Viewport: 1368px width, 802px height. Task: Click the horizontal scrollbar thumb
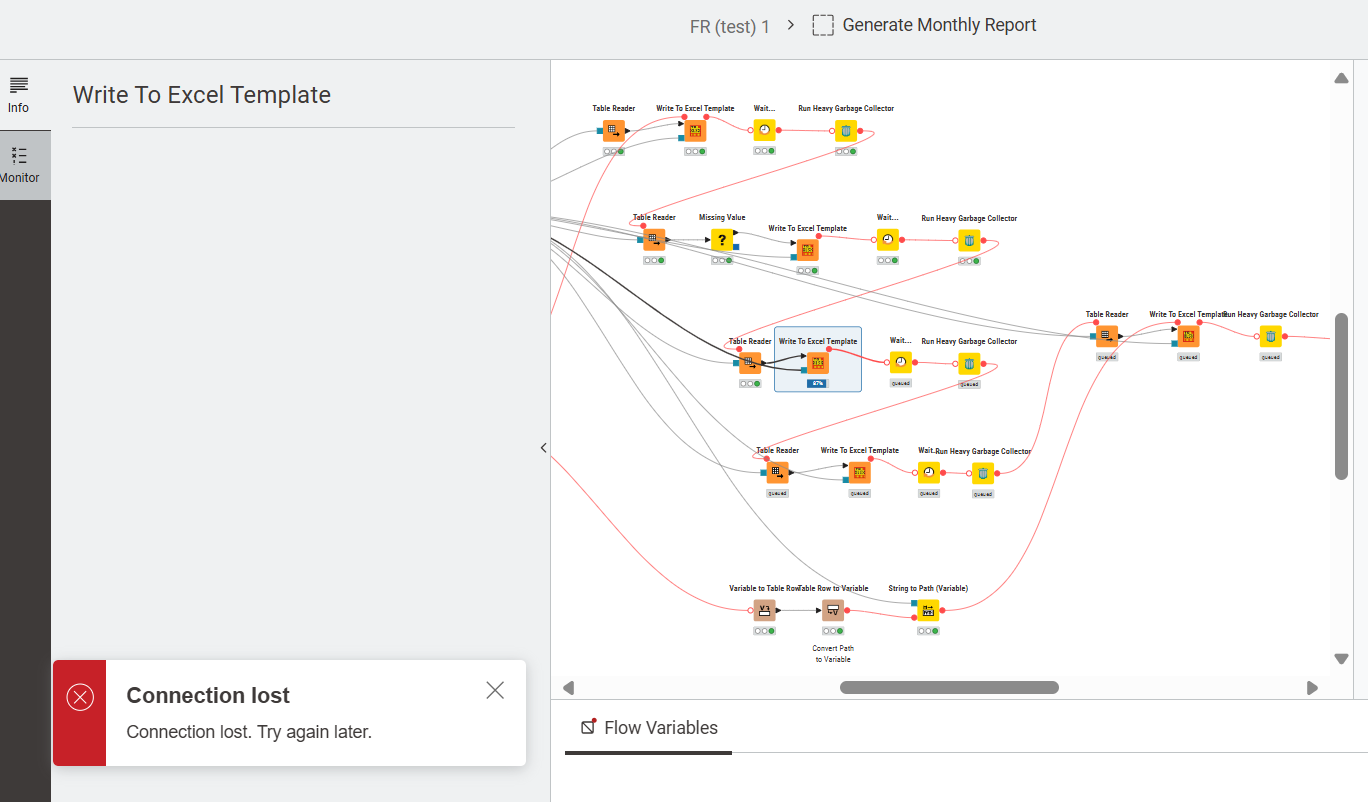pyautogui.click(x=949, y=687)
